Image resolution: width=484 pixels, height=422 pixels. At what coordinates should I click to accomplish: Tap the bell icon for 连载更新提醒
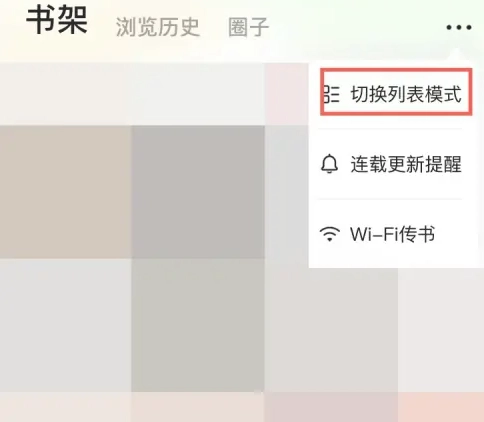329,164
